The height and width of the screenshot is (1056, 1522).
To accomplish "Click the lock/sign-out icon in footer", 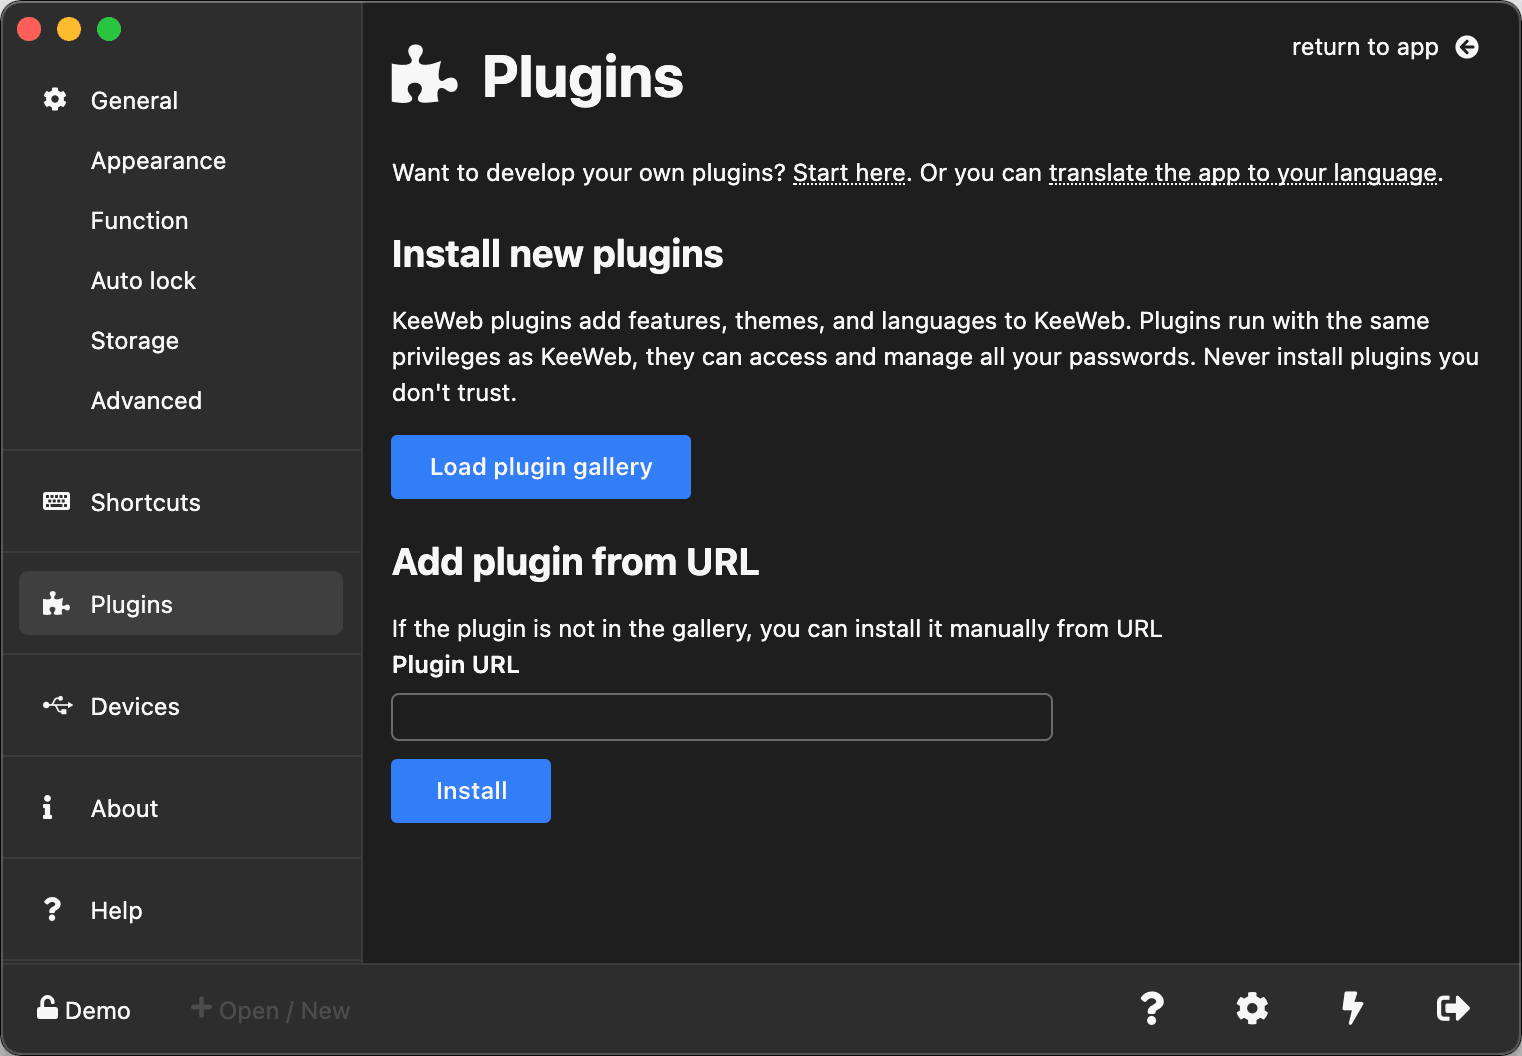I will (x=1452, y=1008).
